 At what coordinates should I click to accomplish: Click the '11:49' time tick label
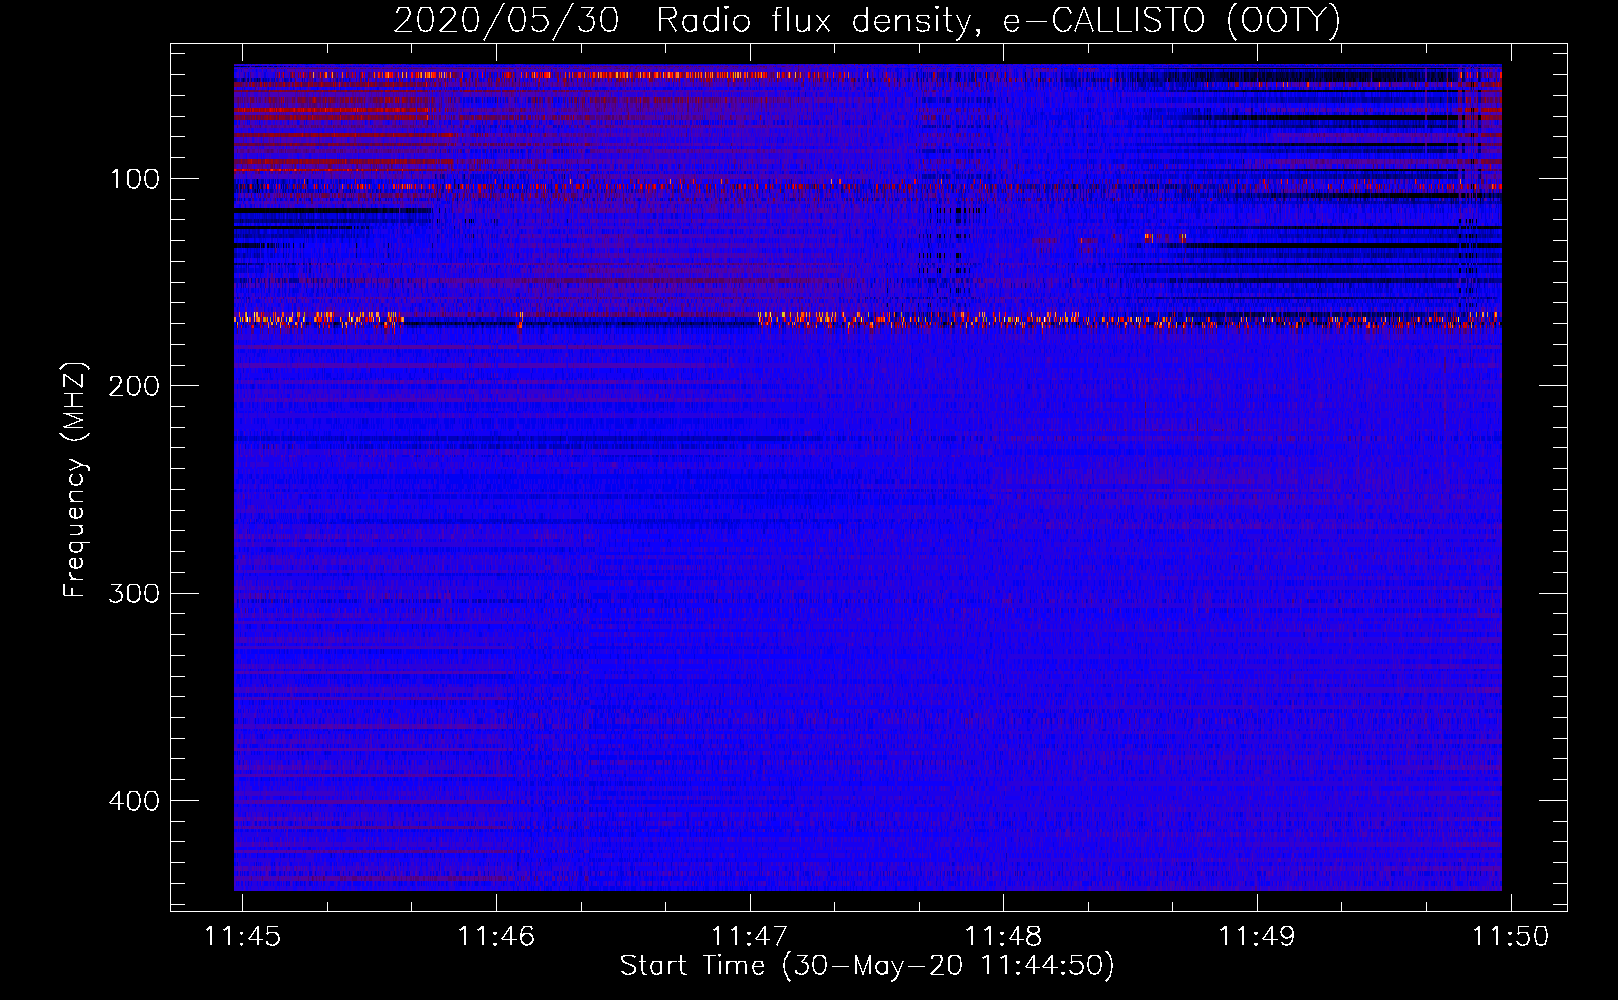pyautogui.click(x=1257, y=936)
